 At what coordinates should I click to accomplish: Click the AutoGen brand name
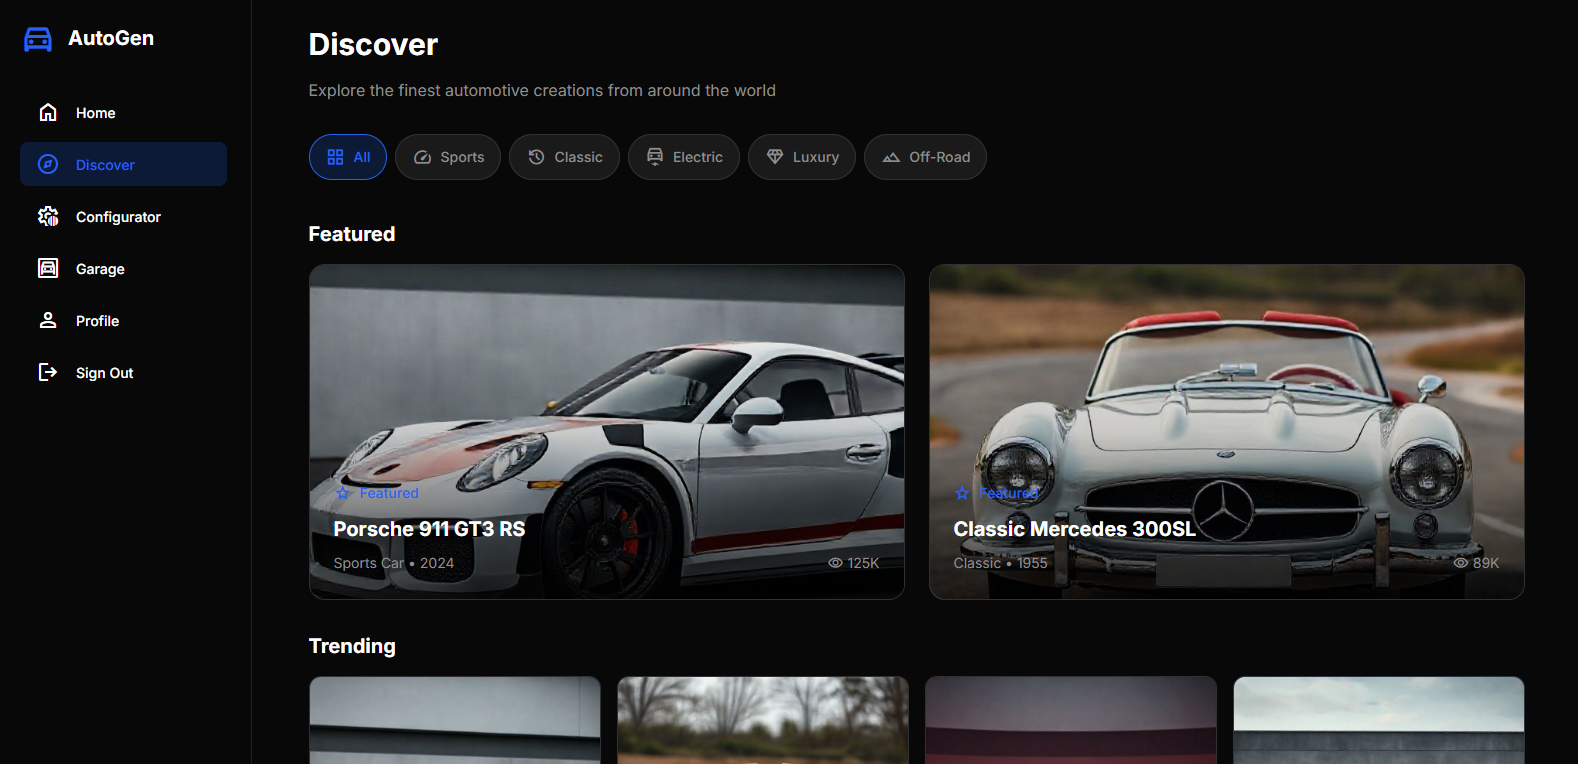pyautogui.click(x=111, y=38)
